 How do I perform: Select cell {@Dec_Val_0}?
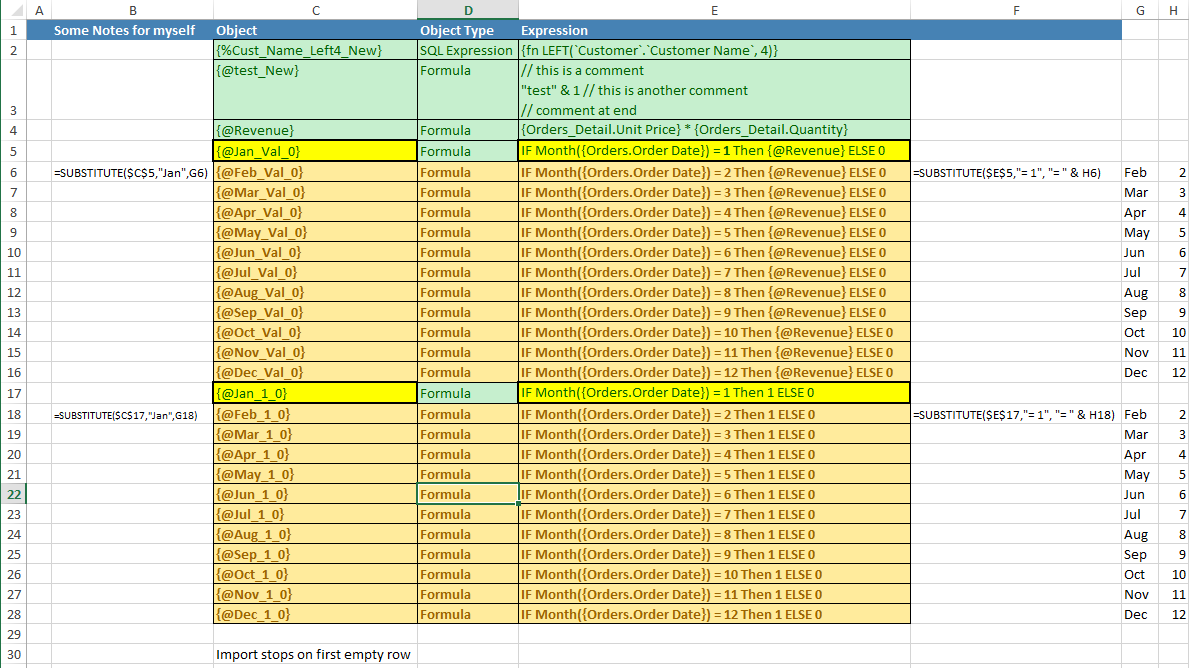coord(315,372)
